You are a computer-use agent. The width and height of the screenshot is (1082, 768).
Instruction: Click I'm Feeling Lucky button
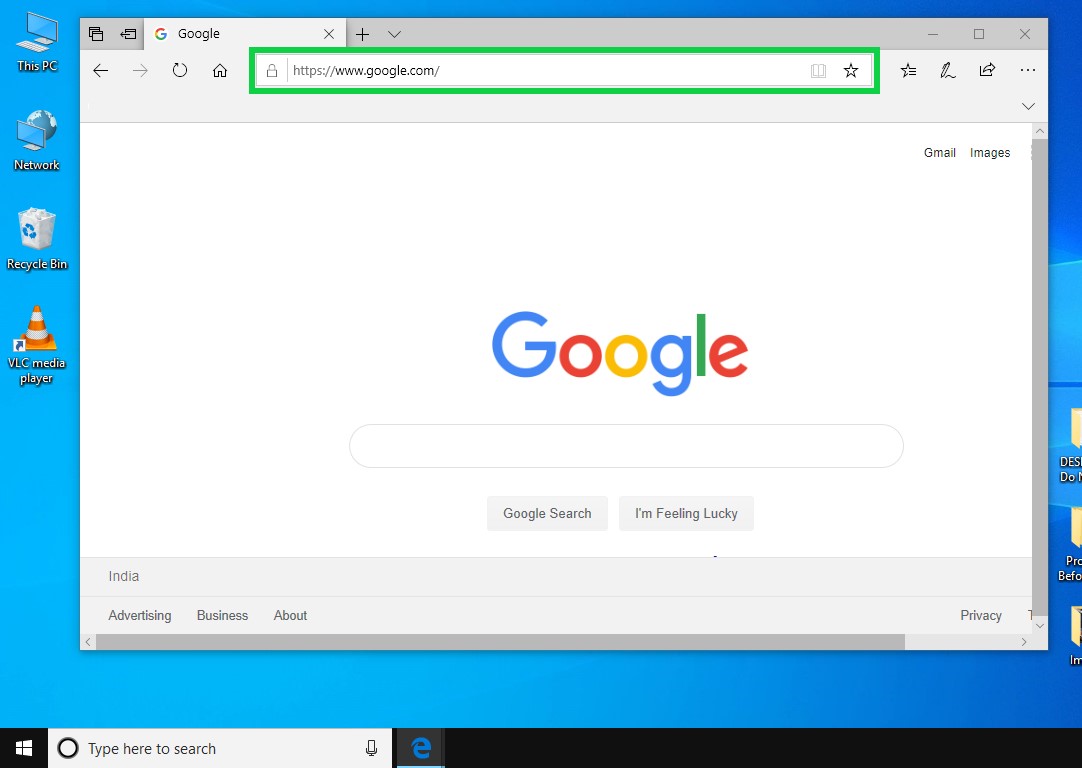click(686, 513)
